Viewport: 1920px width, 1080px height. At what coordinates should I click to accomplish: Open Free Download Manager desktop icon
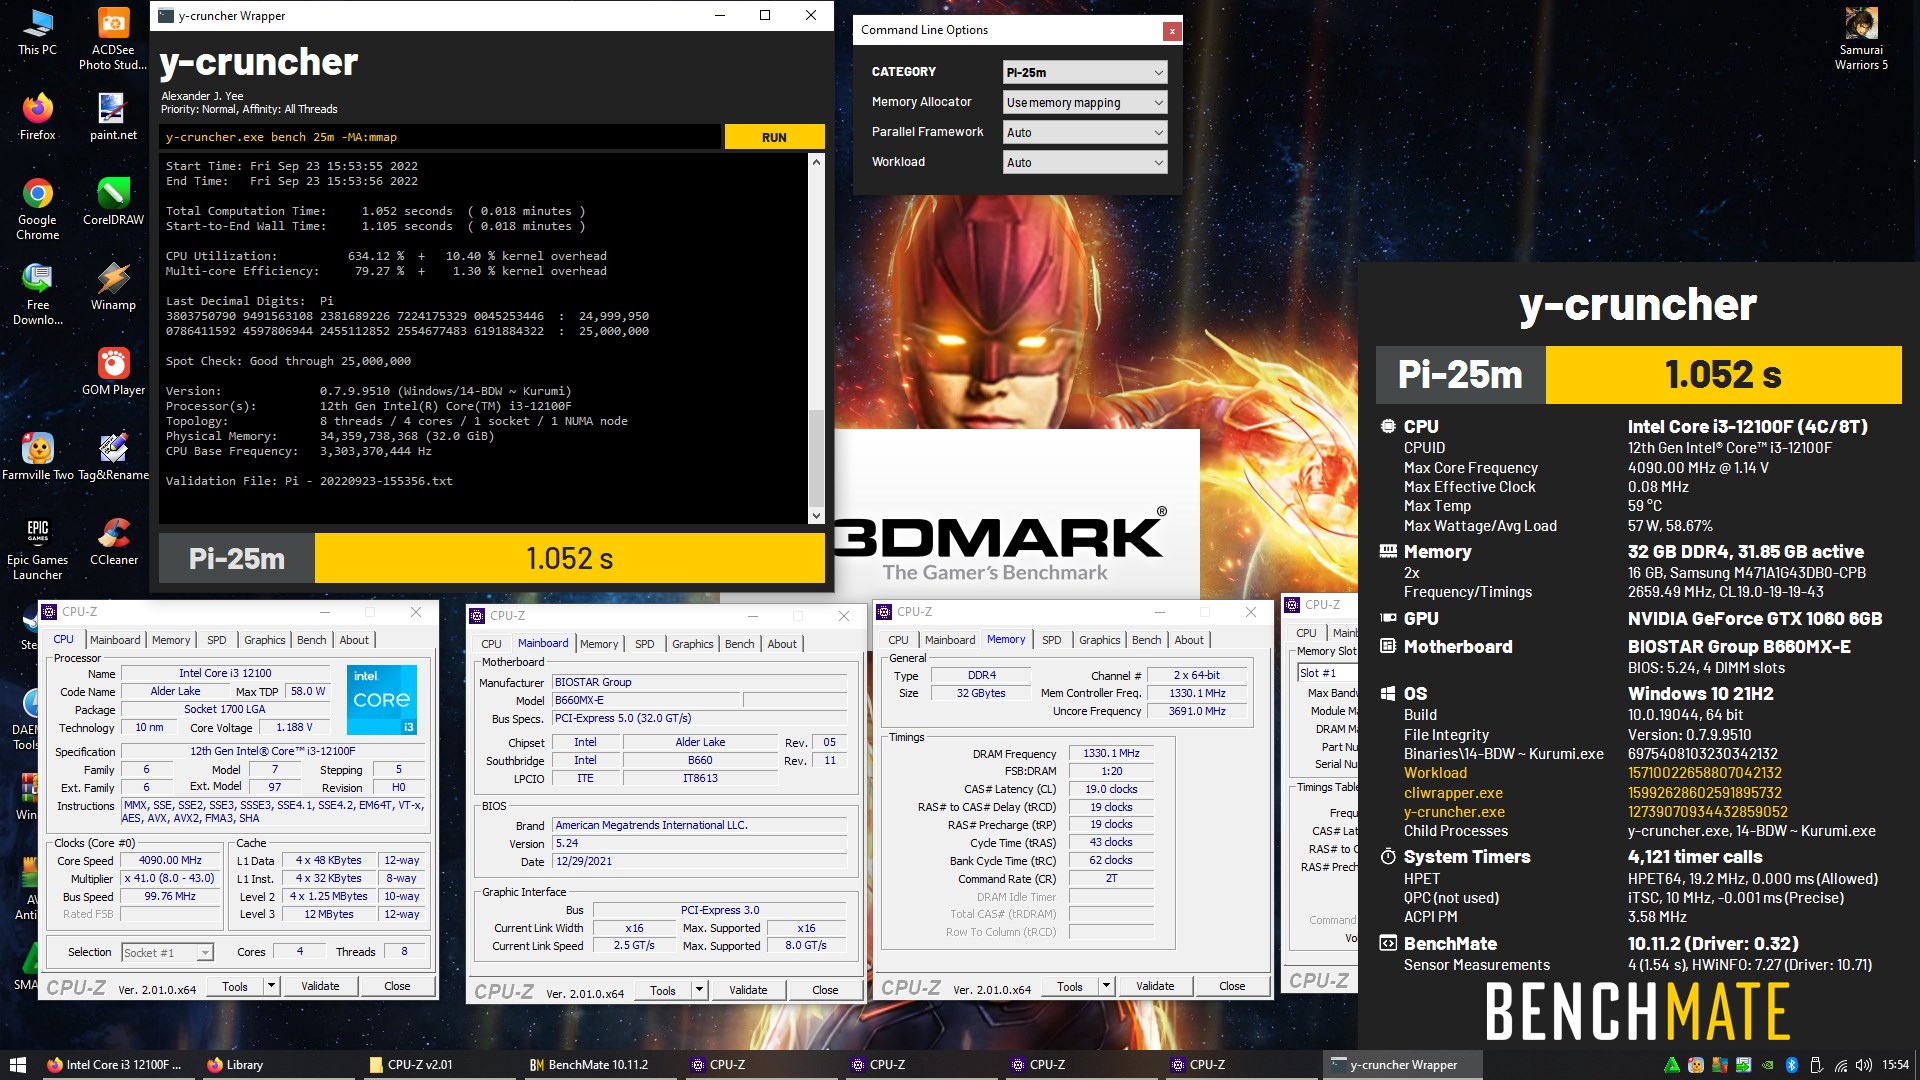click(37, 293)
